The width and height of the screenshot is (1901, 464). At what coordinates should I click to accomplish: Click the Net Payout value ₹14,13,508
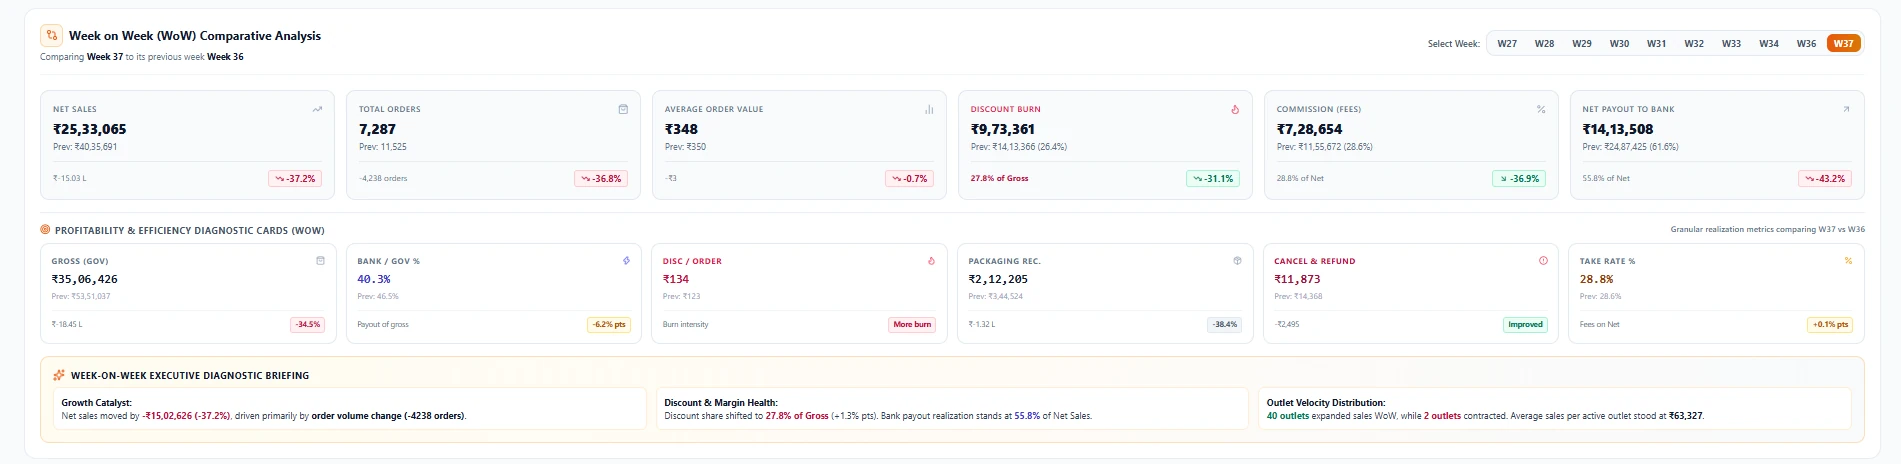pyautogui.click(x=1618, y=129)
